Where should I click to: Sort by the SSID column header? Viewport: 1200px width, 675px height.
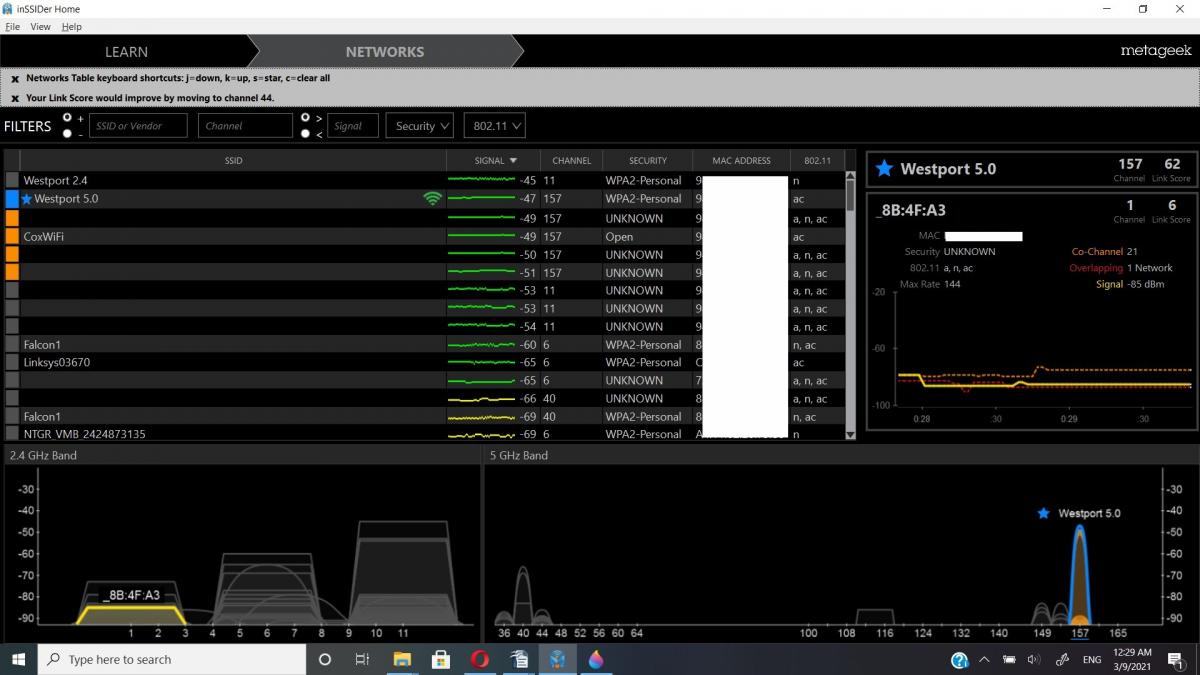tap(233, 160)
